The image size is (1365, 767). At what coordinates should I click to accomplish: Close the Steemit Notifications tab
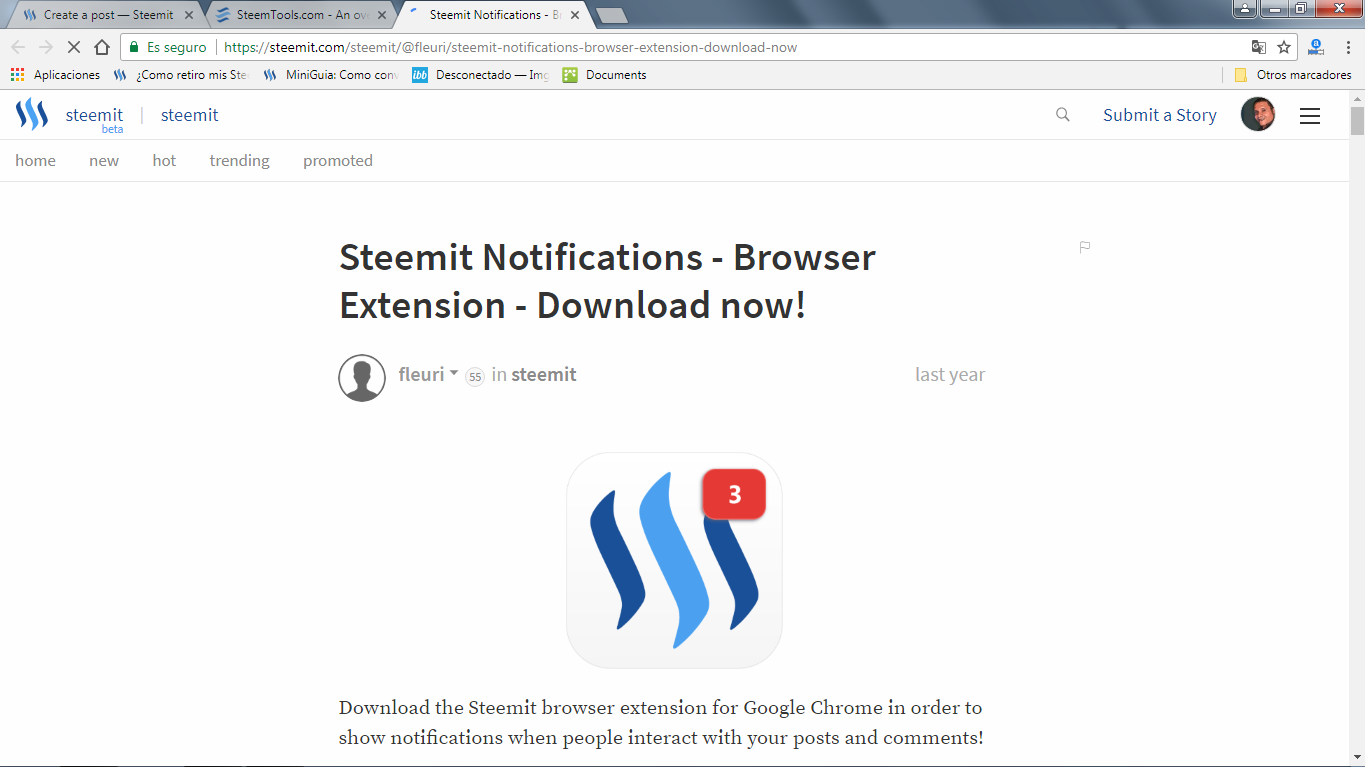click(x=575, y=15)
